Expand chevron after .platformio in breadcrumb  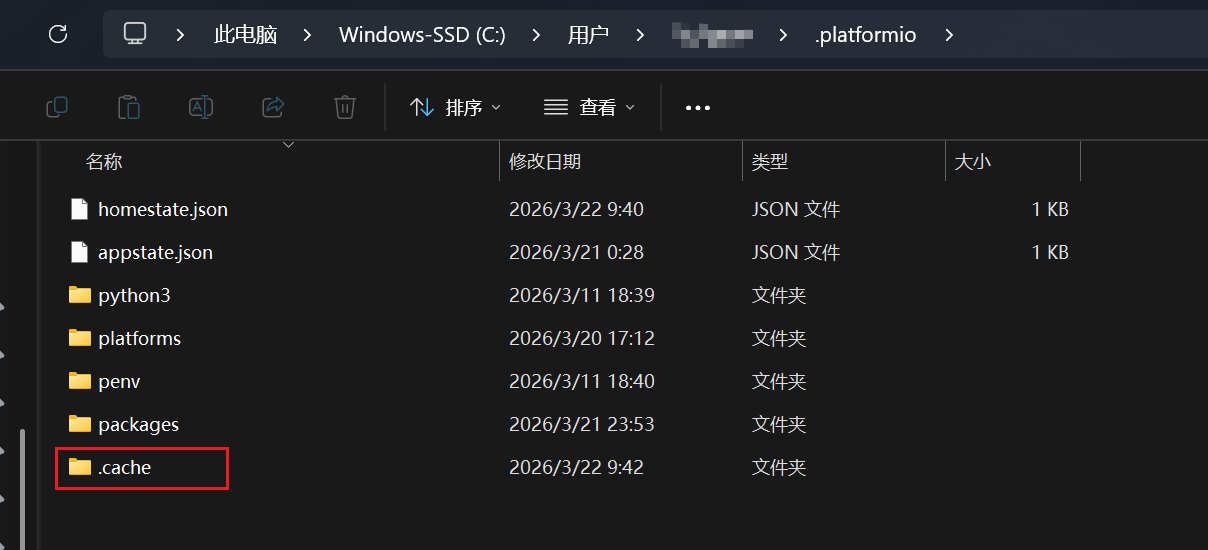click(x=949, y=35)
